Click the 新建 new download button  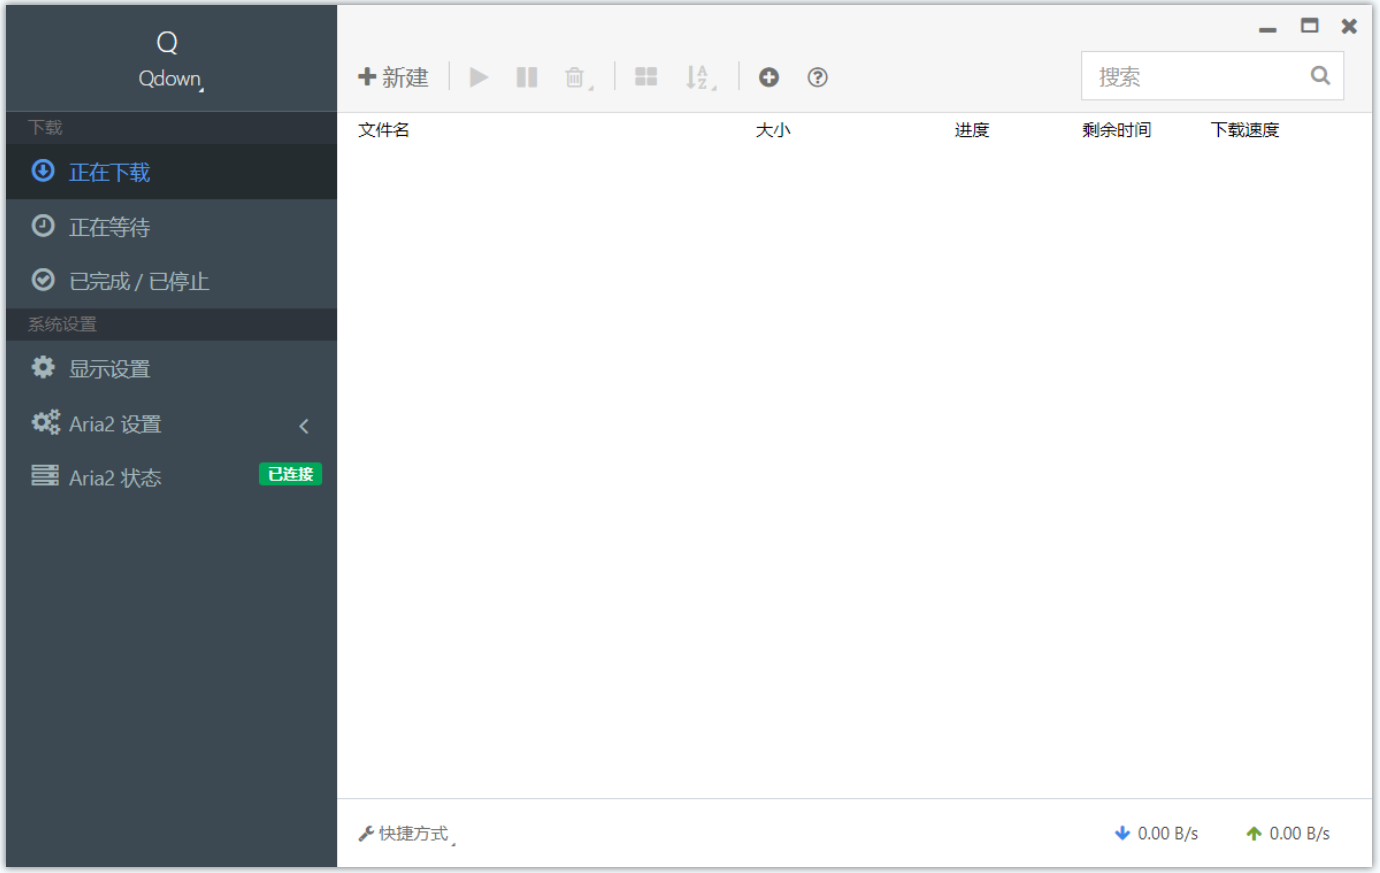pos(394,77)
